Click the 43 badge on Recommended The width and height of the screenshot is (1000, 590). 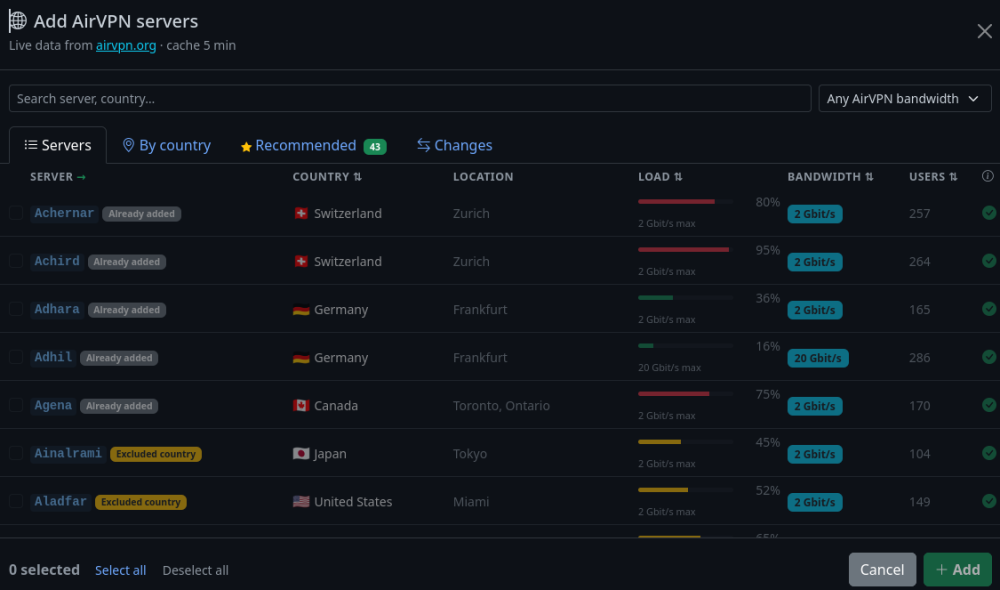point(375,147)
